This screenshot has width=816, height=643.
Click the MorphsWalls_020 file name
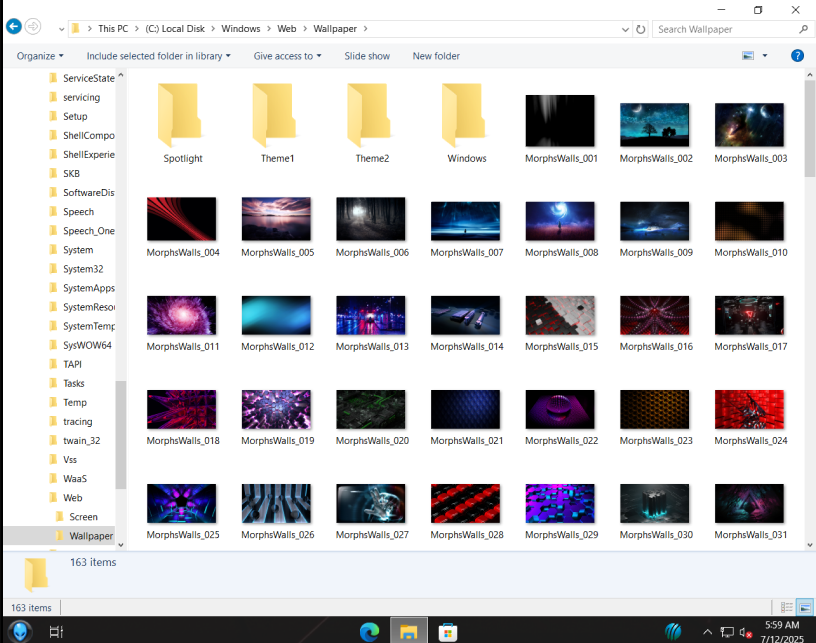[372, 441]
